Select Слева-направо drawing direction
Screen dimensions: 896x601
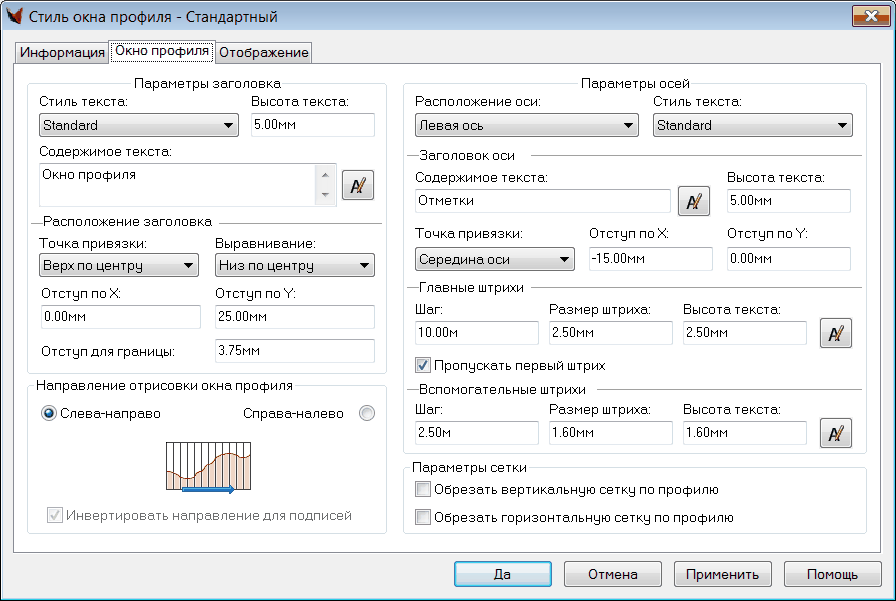(49, 413)
